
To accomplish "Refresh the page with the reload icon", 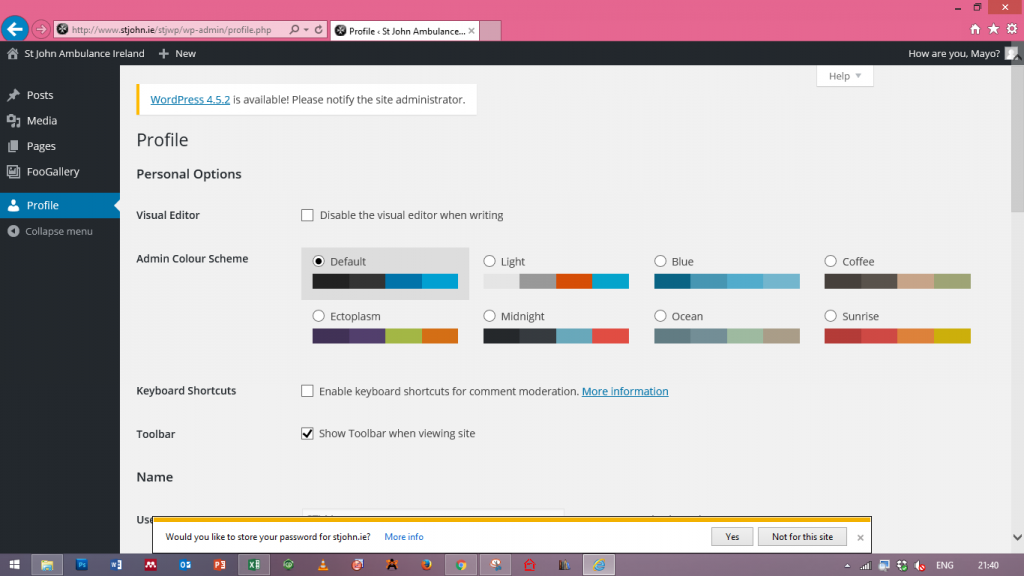I will [x=319, y=30].
